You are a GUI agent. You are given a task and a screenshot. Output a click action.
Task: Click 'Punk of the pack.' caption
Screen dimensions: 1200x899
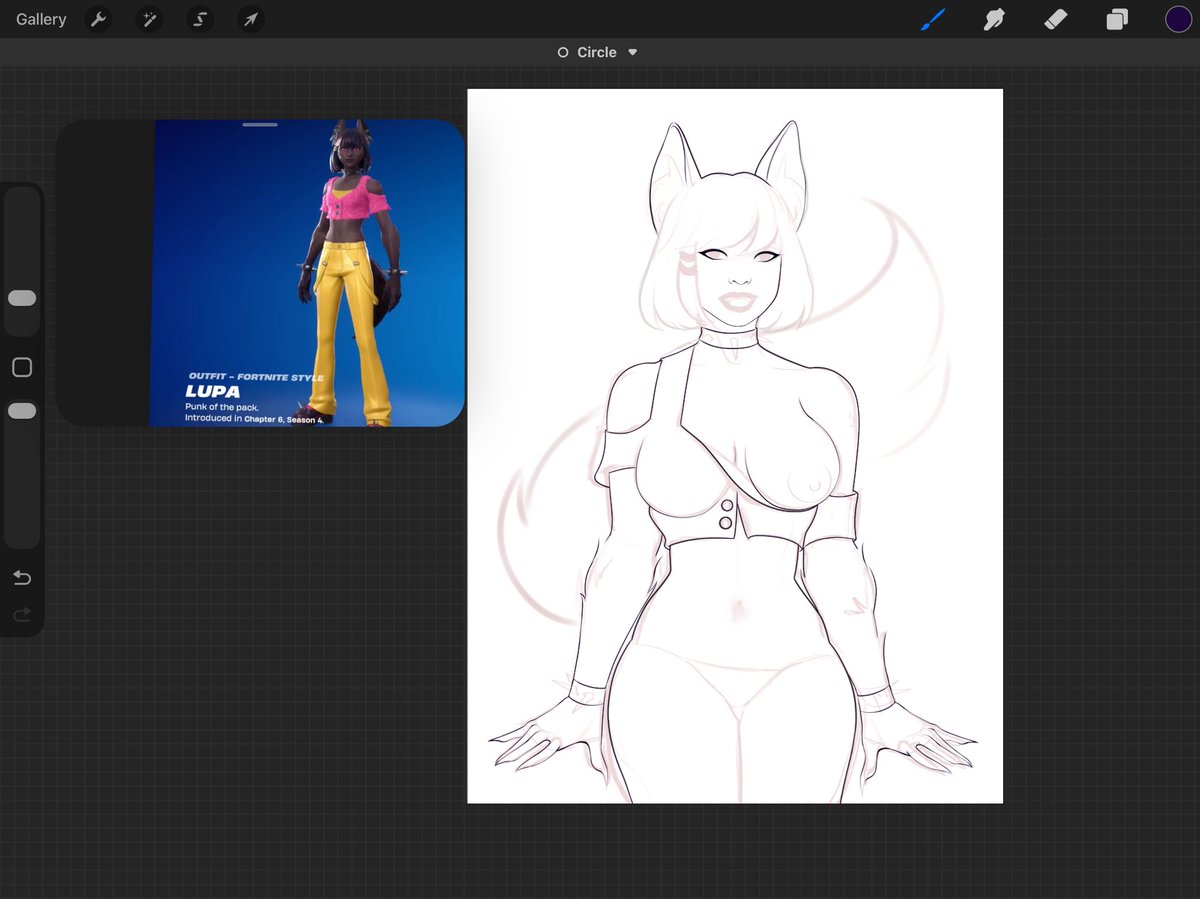pyautogui.click(x=221, y=407)
